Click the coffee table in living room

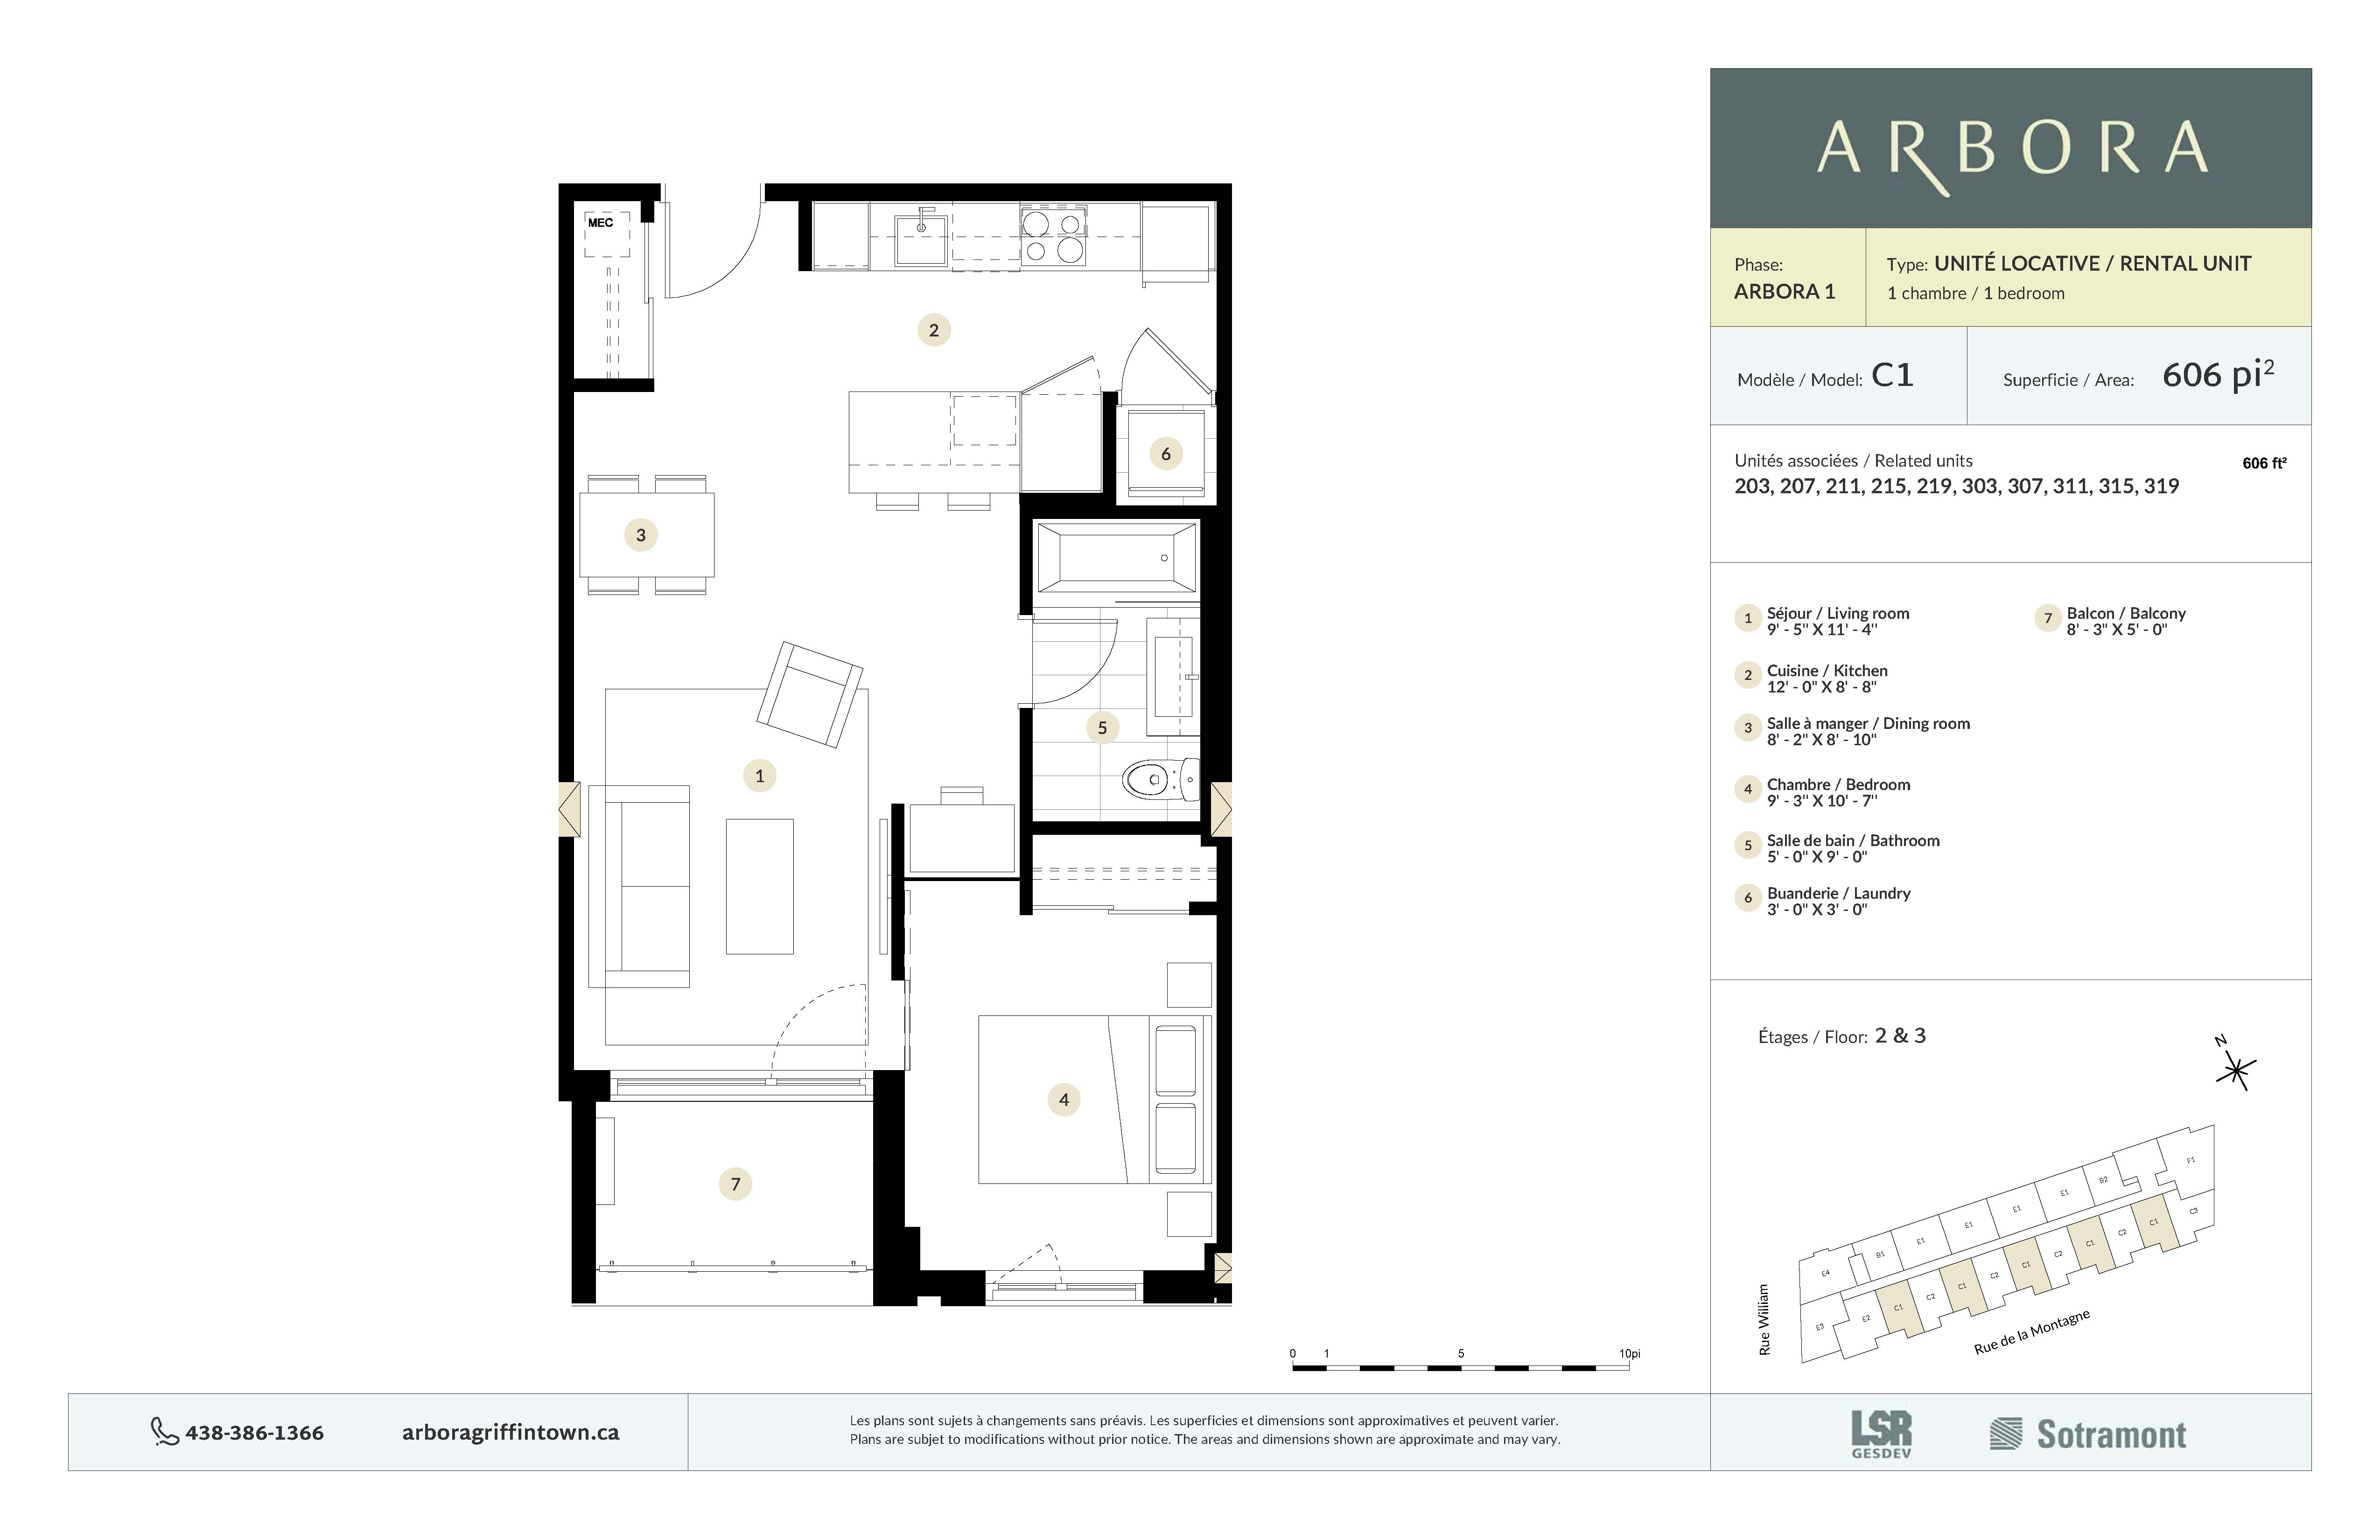pos(760,887)
